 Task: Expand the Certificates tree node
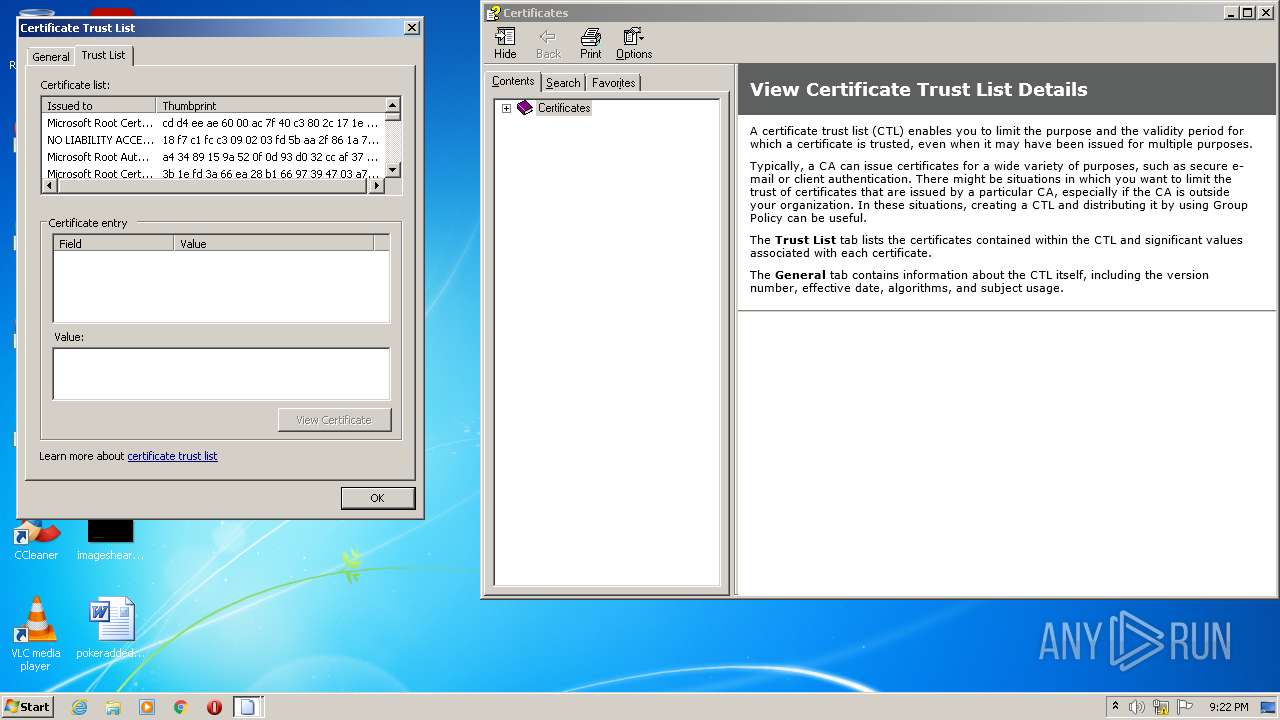pyautogui.click(x=506, y=108)
